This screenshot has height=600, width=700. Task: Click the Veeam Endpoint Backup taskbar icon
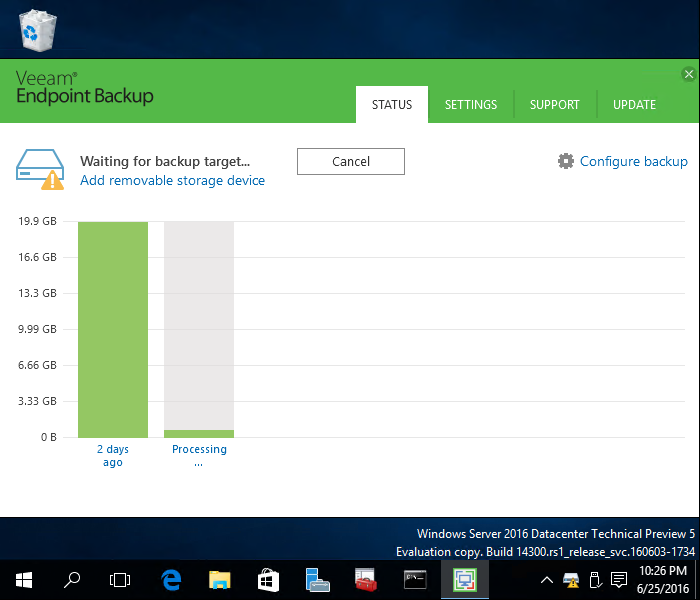point(465,580)
